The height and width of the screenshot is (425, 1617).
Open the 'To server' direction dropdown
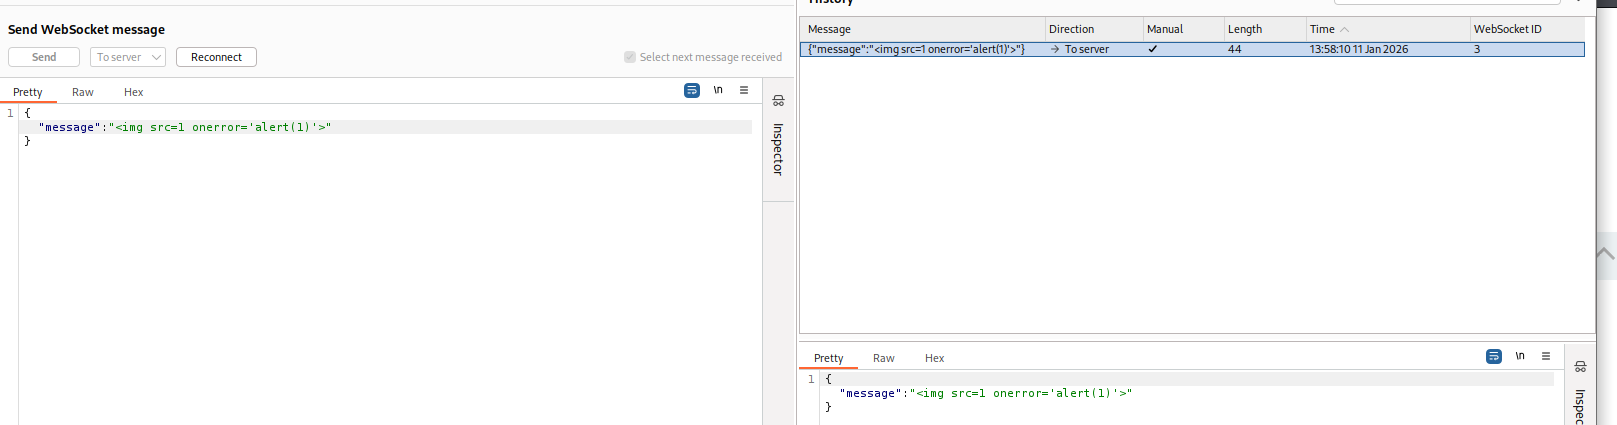(x=128, y=57)
